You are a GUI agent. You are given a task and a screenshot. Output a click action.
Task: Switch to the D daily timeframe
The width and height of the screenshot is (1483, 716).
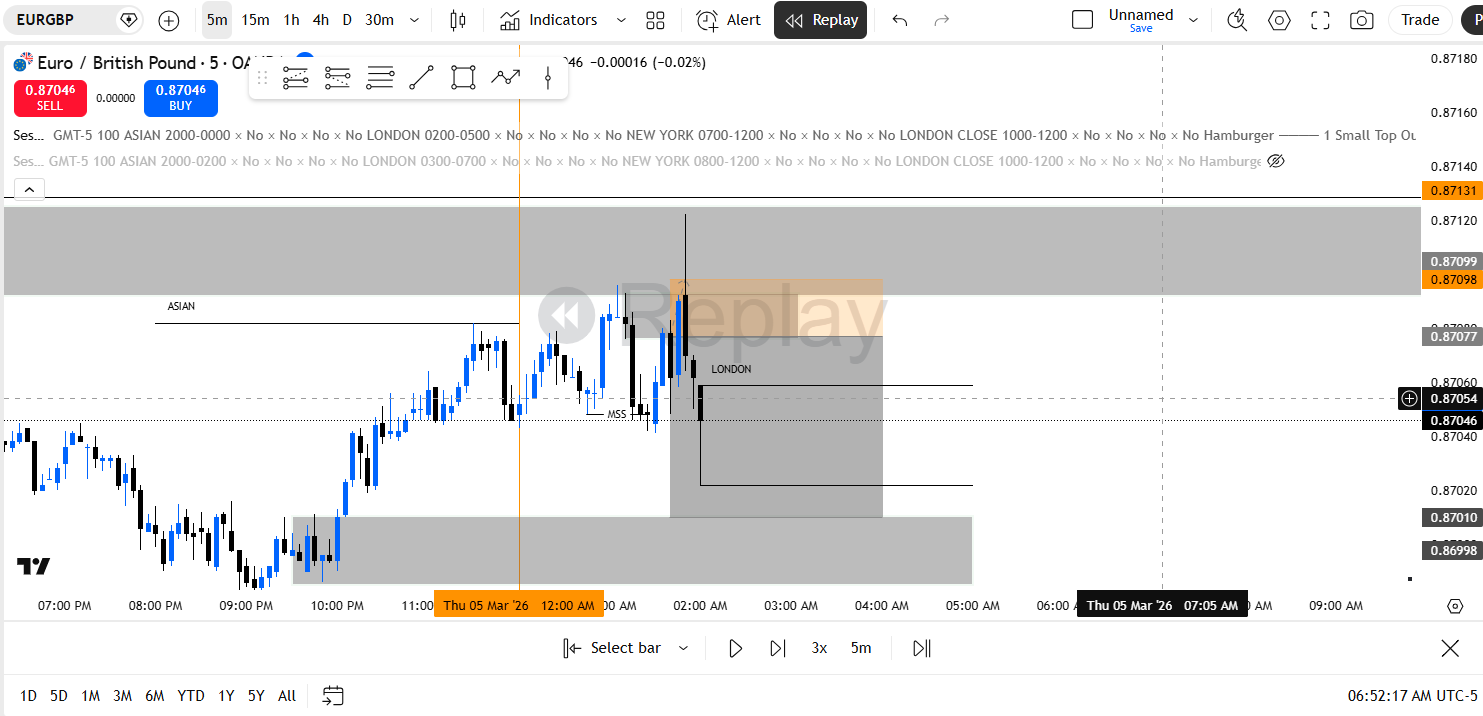[347, 20]
